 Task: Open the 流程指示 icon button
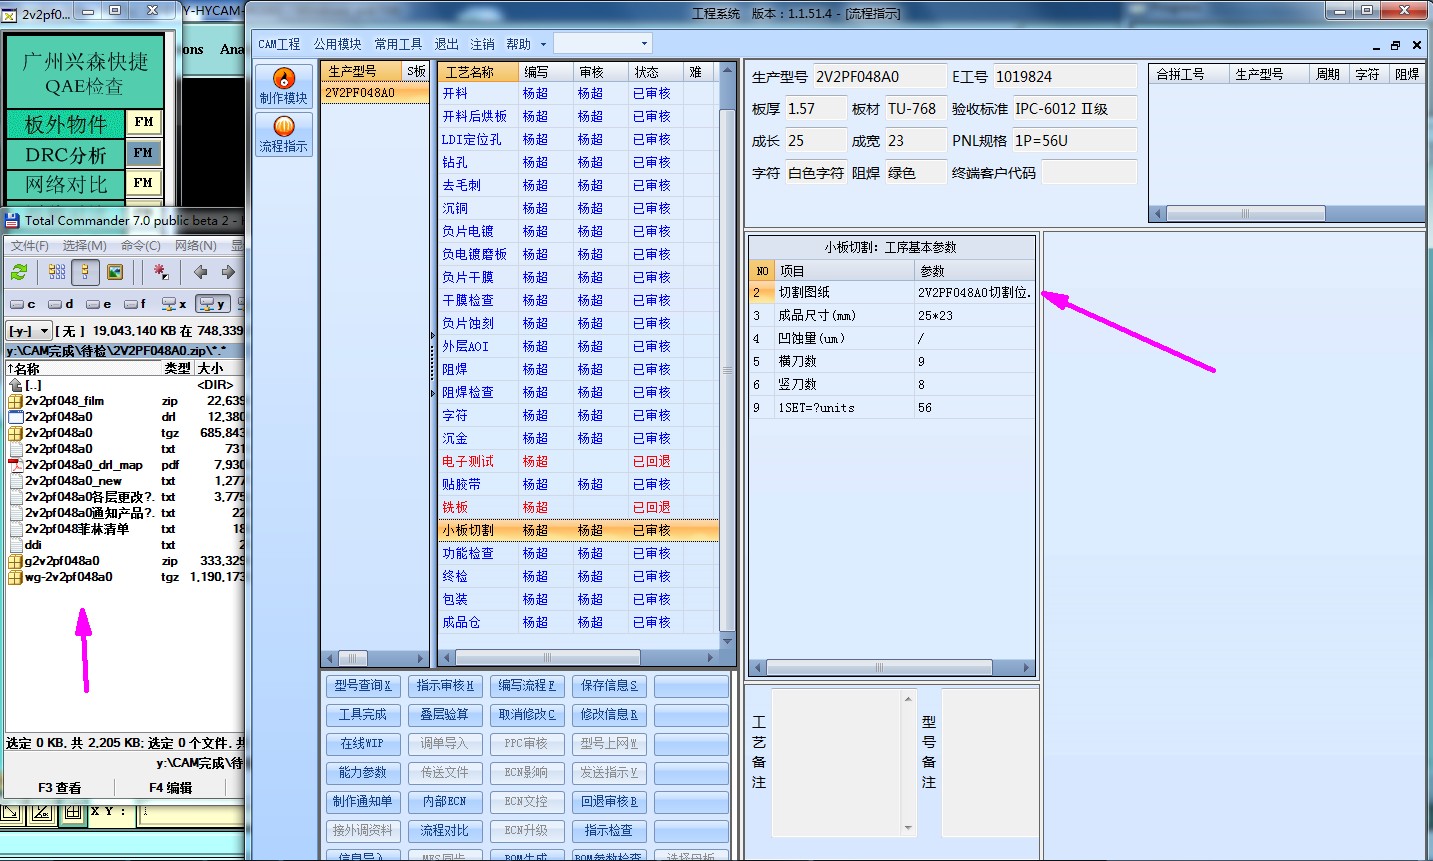[284, 134]
